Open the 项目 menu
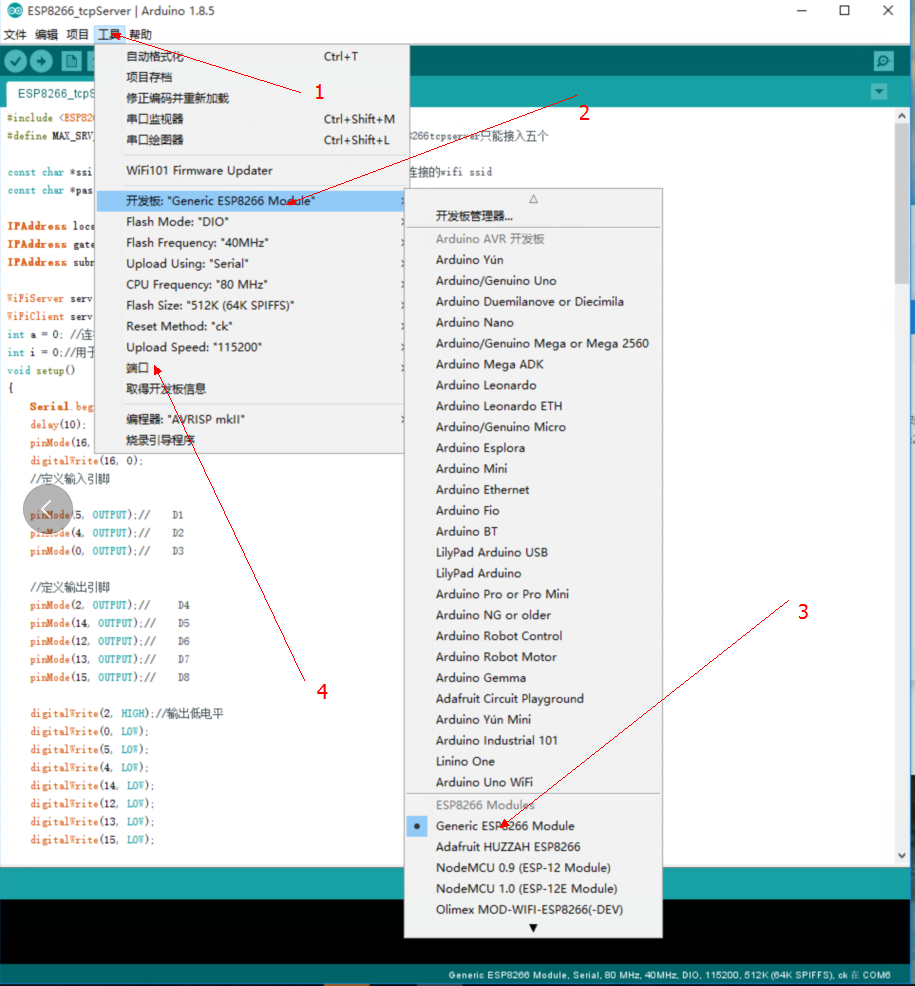 [x=77, y=35]
